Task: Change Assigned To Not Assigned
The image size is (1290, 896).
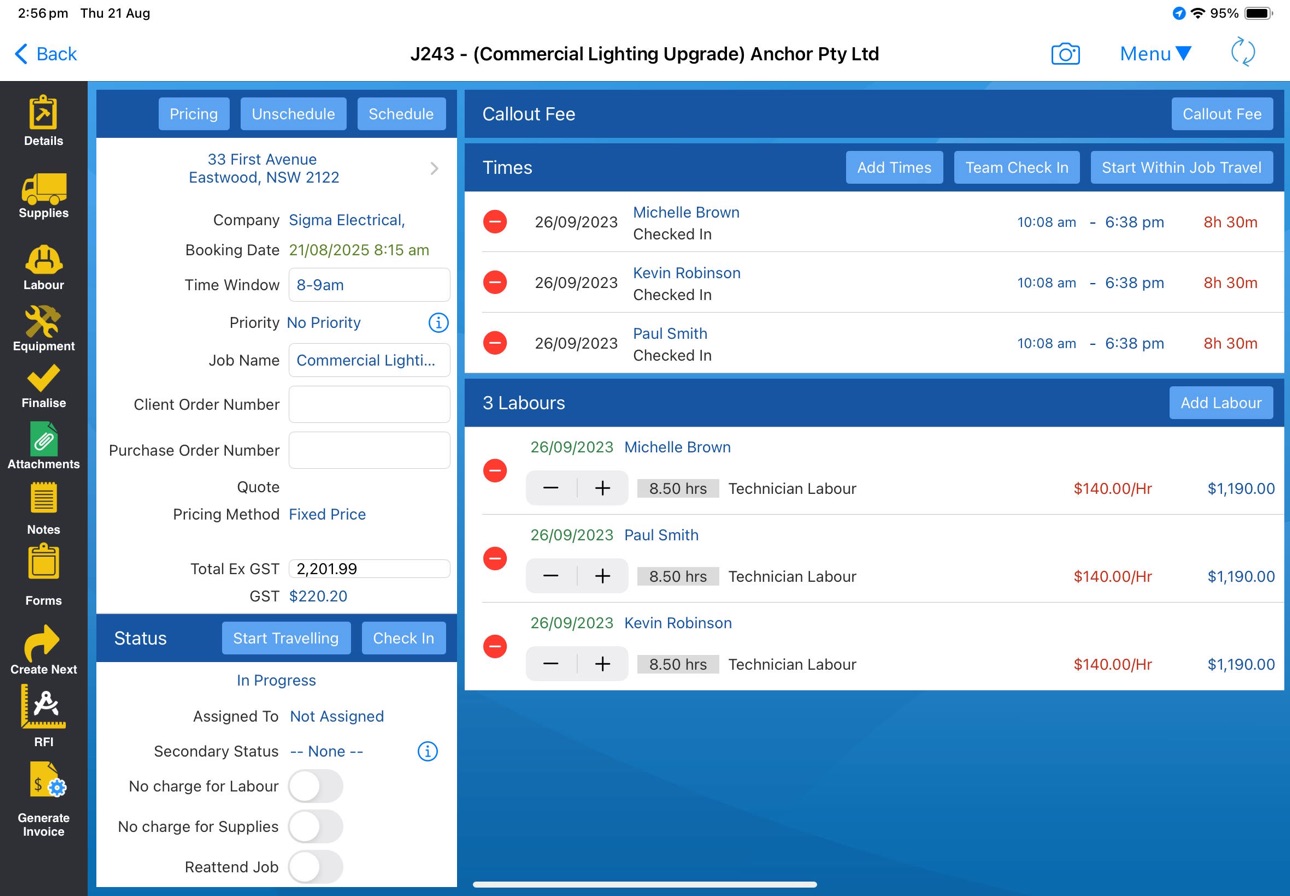Action: [337, 716]
